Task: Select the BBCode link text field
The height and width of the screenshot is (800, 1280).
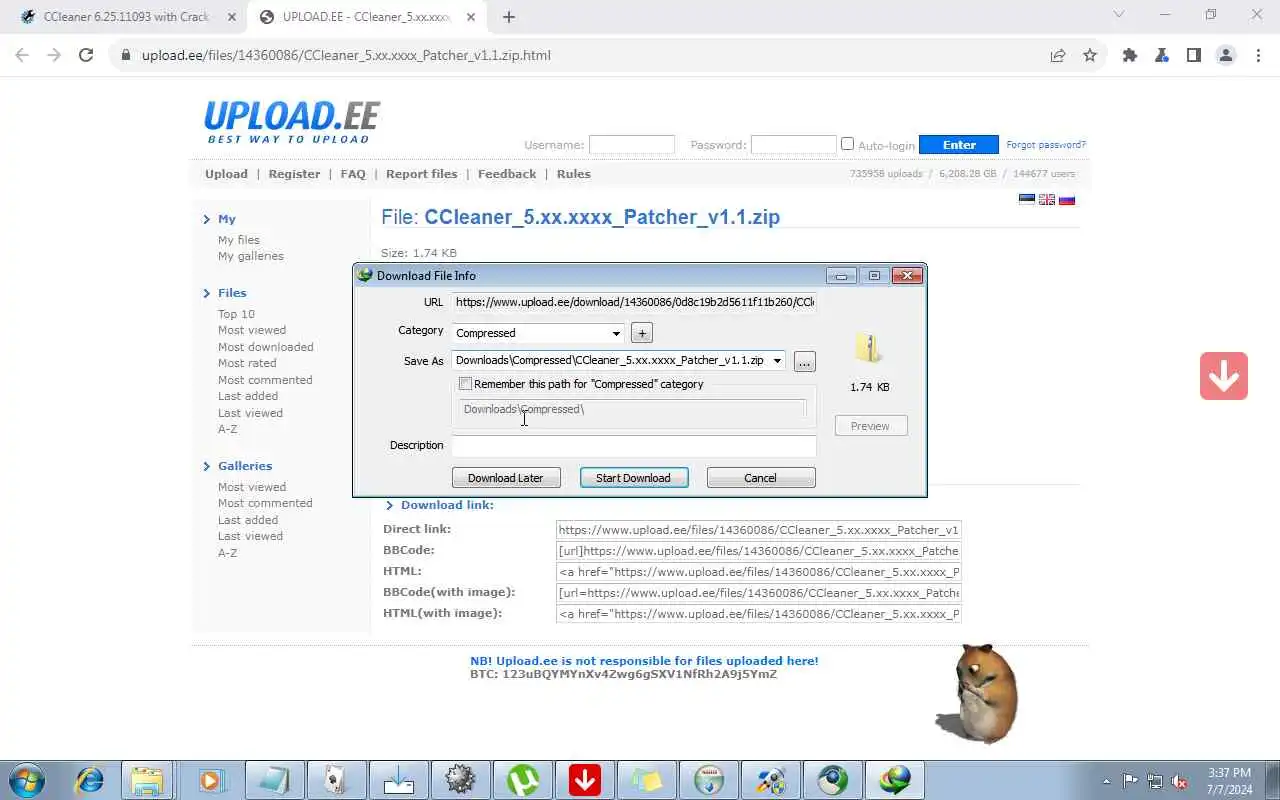Action: point(759,551)
